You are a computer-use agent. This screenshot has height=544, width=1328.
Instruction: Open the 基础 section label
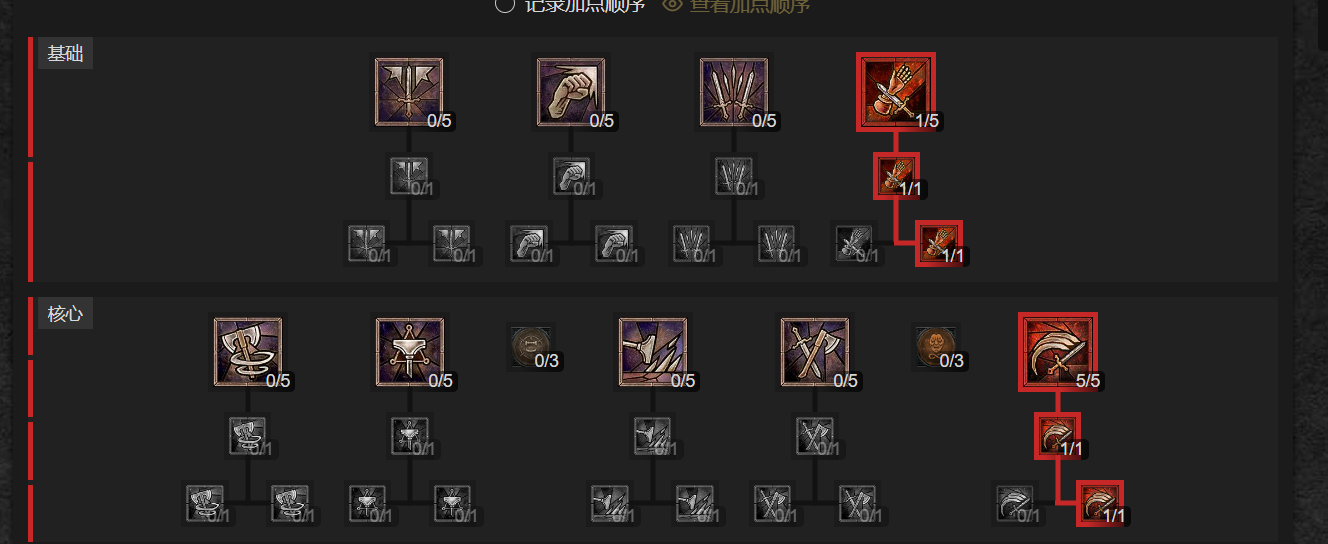[x=65, y=54]
